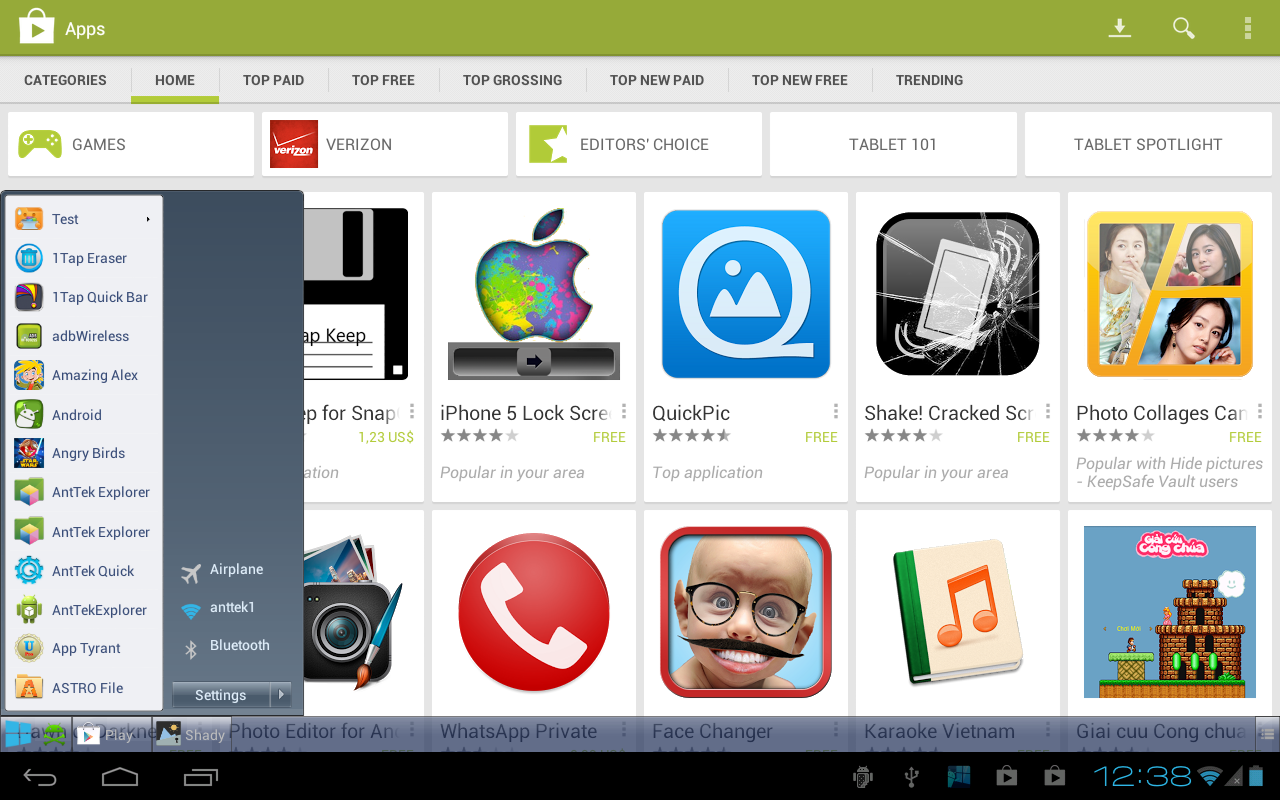The image size is (1280, 800).
Task: Launch Android app from start menu
Action: (x=84, y=414)
